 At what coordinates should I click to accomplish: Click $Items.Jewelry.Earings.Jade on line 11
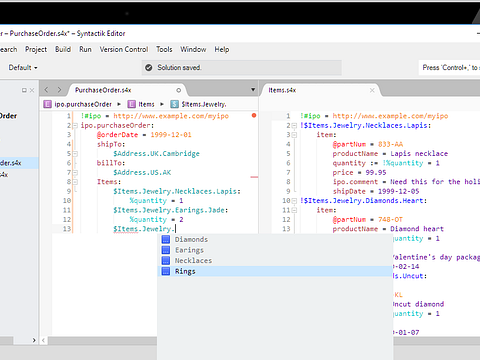point(170,210)
